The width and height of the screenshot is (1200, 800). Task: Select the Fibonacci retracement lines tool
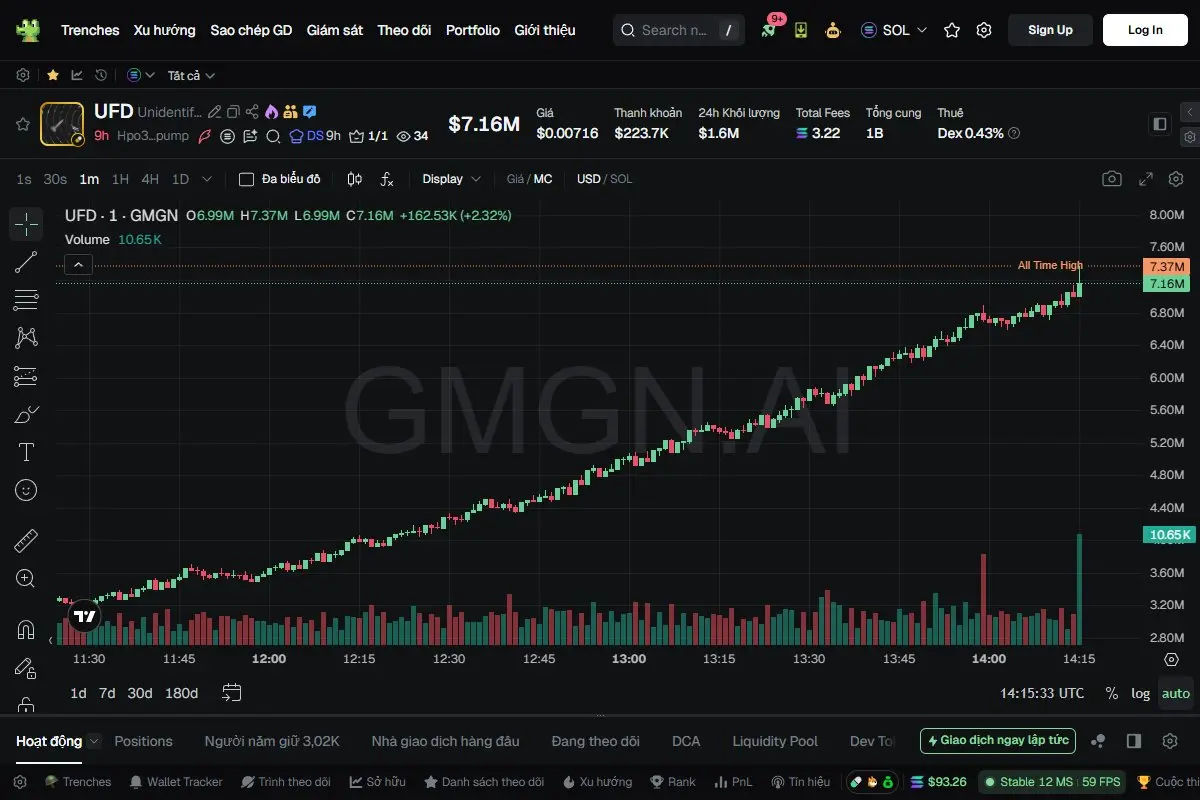26,300
